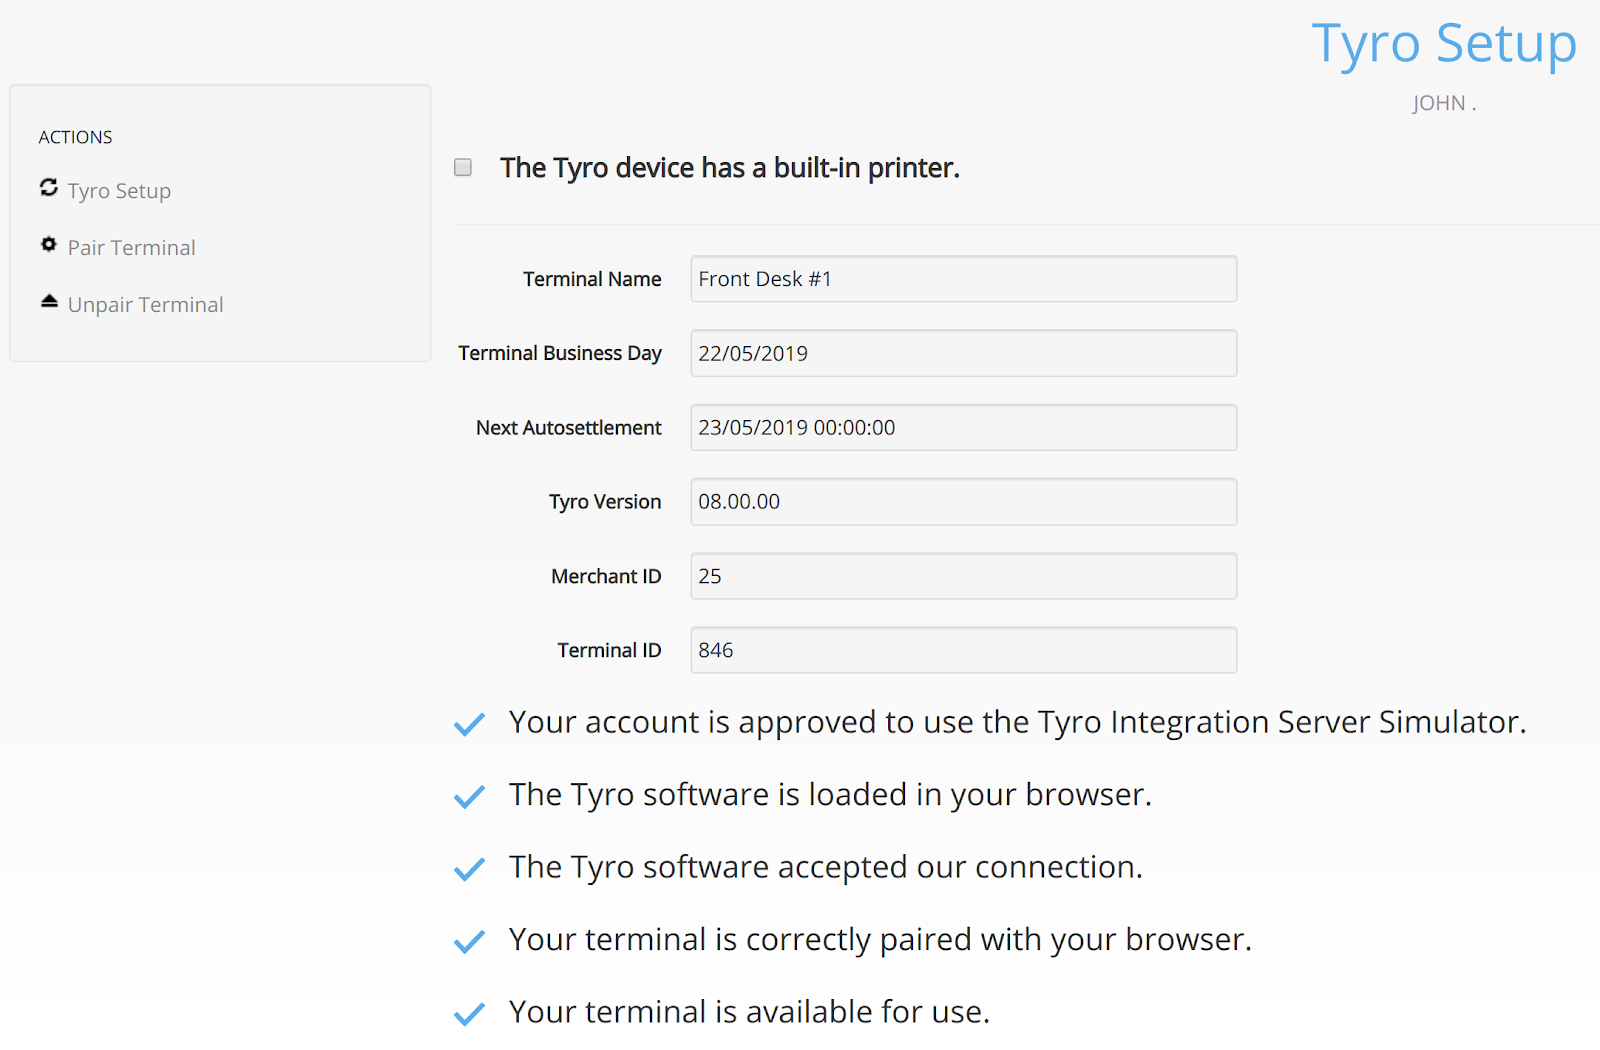Enable the built-in printer checkbox
The width and height of the screenshot is (1600, 1050).
pyautogui.click(x=463, y=167)
